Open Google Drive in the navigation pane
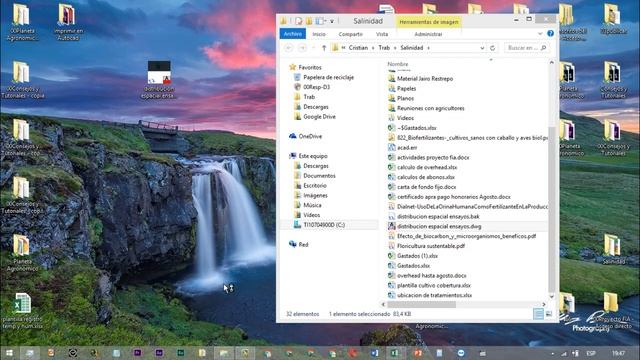Image resolution: width=640 pixels, height=360 pixels. tap(319, 117)
